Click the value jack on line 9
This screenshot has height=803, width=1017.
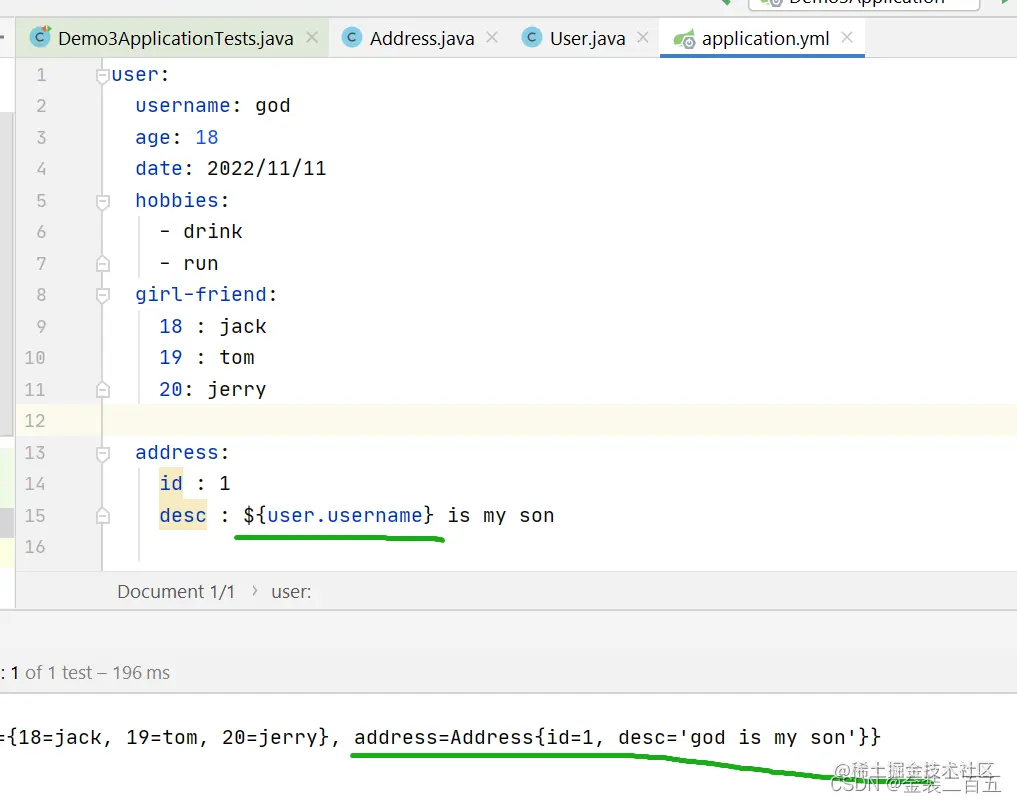pos(243,326)
